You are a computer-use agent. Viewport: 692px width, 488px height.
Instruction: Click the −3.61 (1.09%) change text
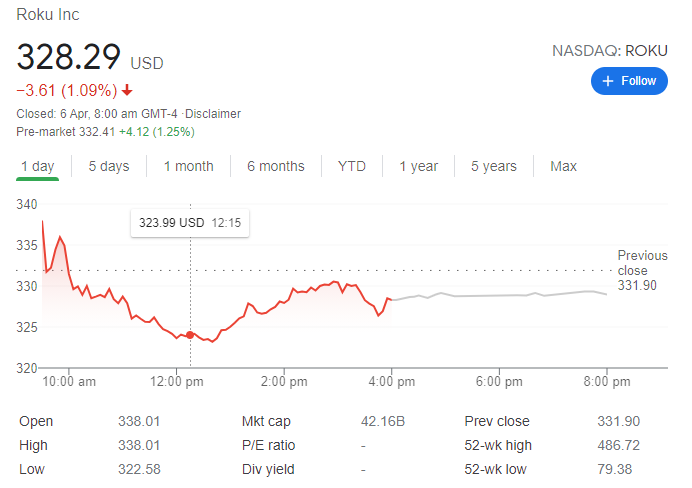[x=67, y=90]
